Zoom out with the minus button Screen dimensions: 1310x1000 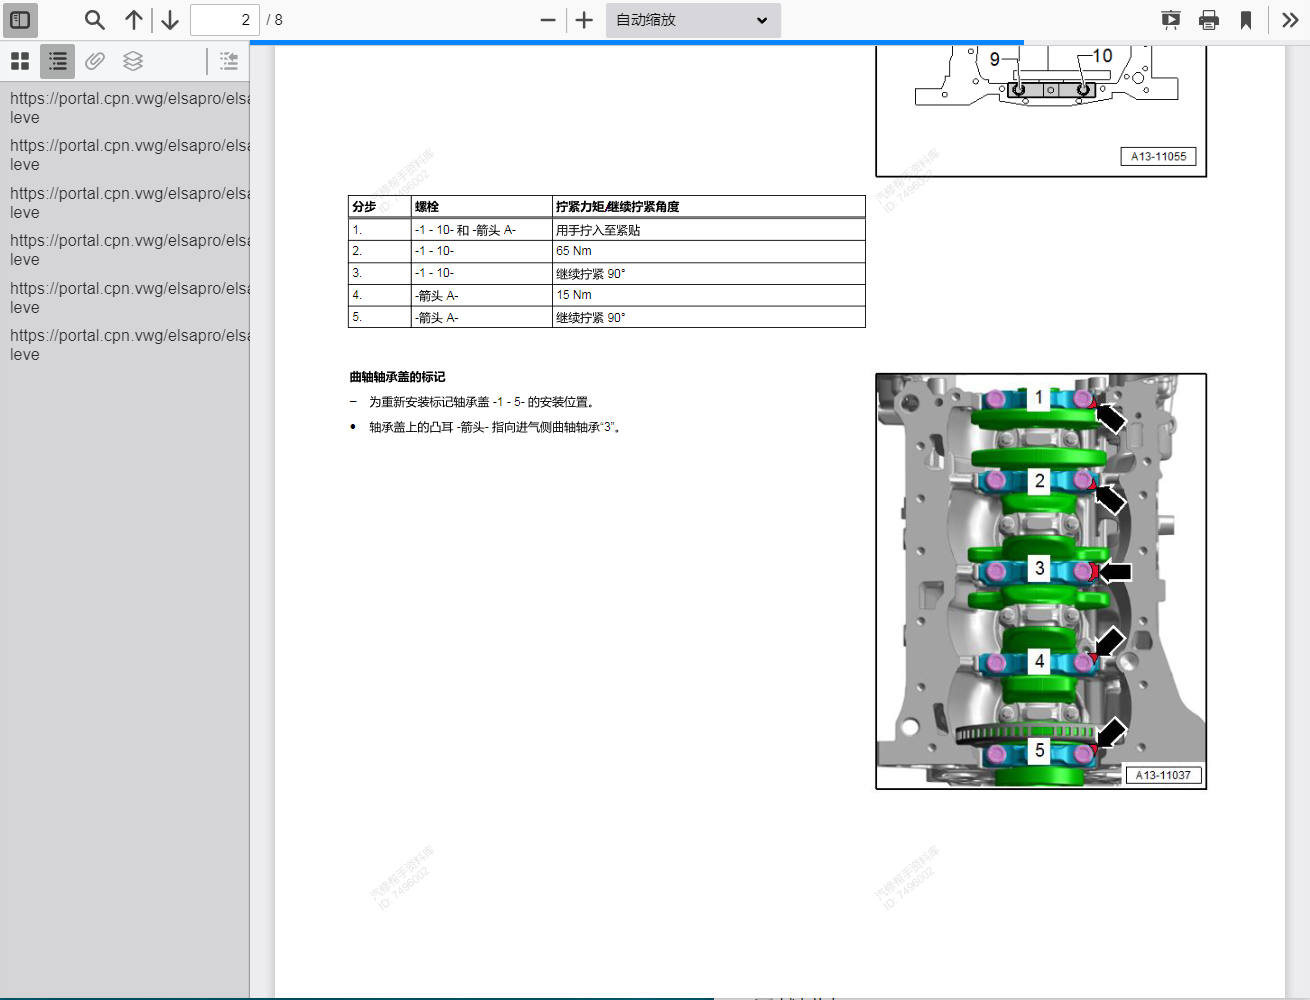[547, 20]
